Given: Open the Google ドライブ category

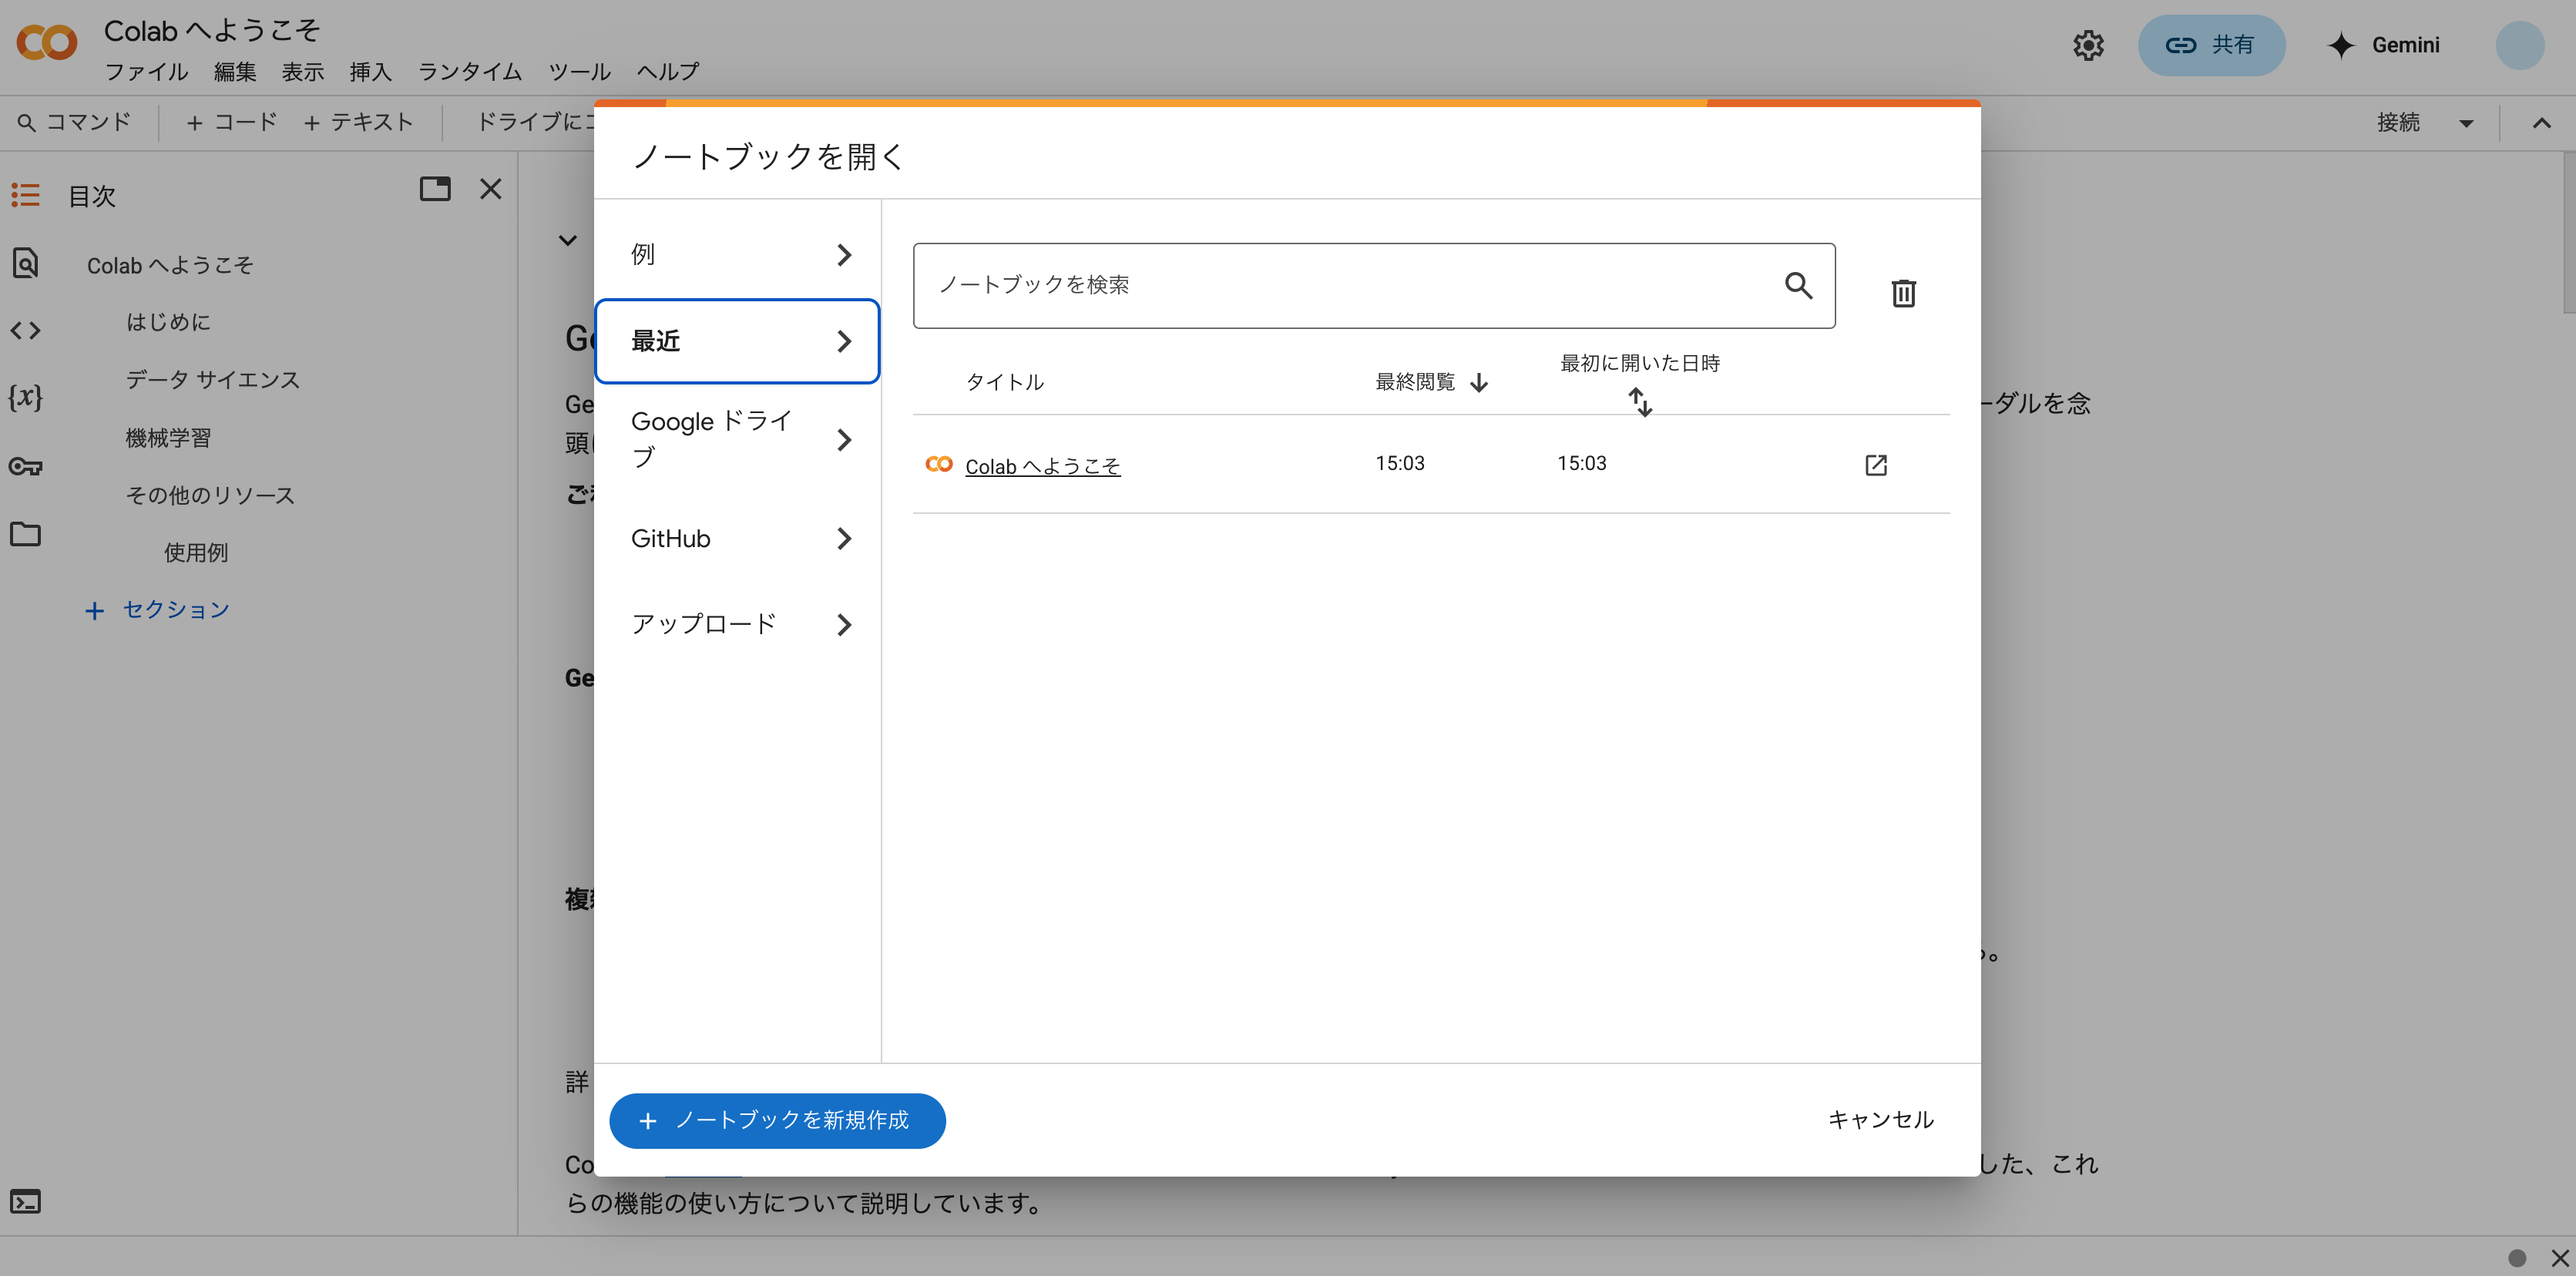Looking at the screenshot, I should pyautogui.click(x=738, y=440).
